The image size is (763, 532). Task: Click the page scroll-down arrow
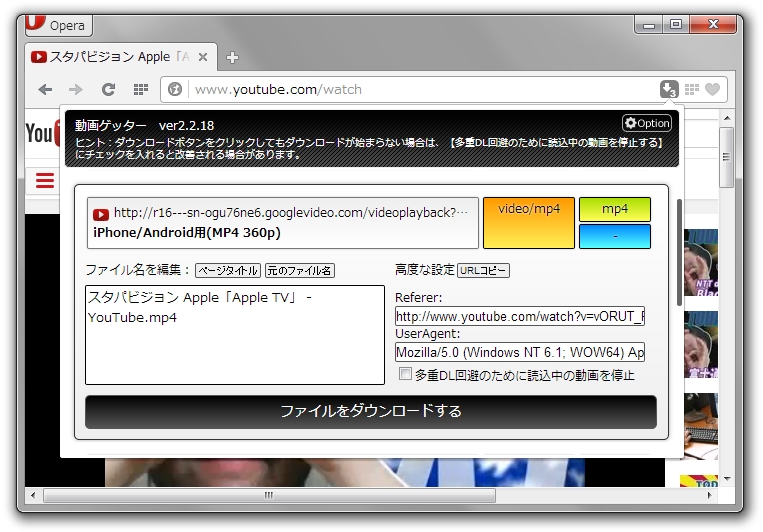click(727, 479)
